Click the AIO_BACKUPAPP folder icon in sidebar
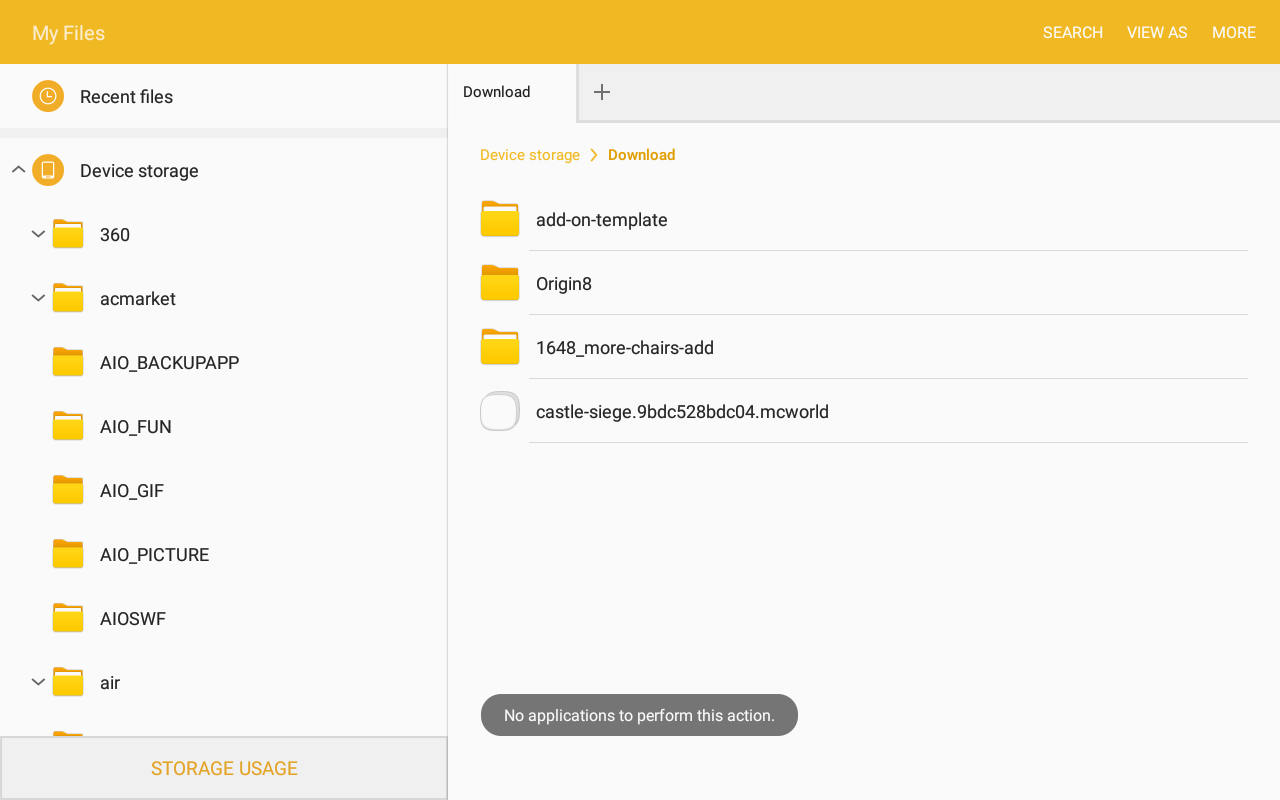Image resolution: width=1280 pixels, height=800 pixels. tap(68, 362)
